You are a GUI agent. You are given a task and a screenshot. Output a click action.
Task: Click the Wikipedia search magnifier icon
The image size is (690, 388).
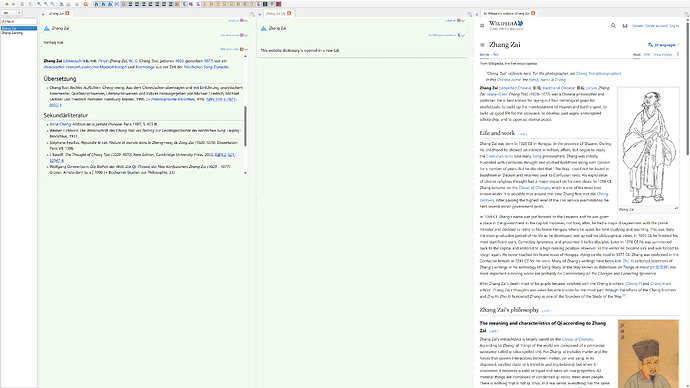613,26
